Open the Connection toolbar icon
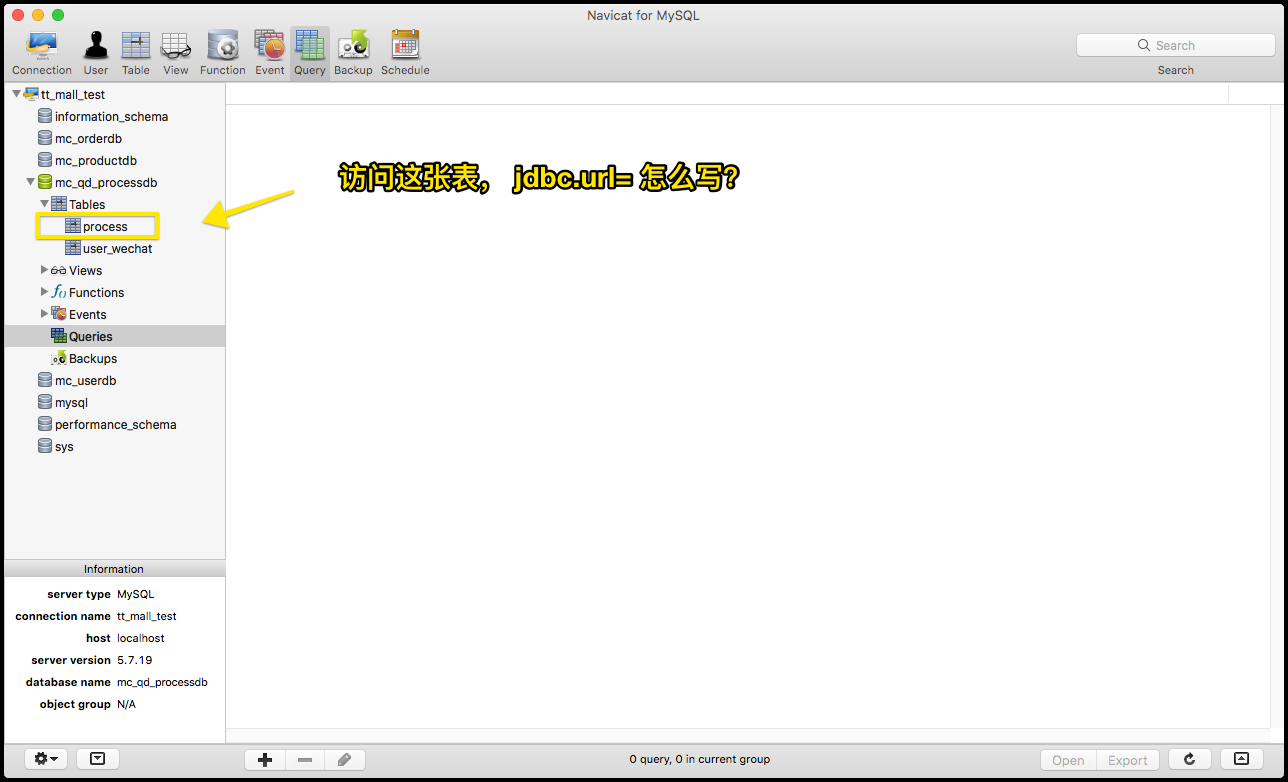Screen dimensions: 1288x782 click(42, 53)
